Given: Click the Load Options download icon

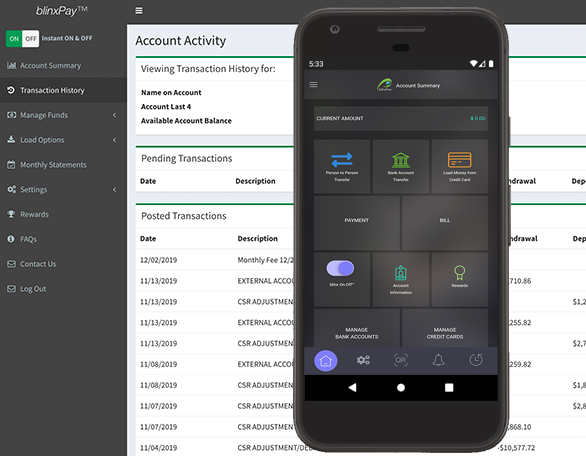Looking at the screenshot, I should point(11,139).
